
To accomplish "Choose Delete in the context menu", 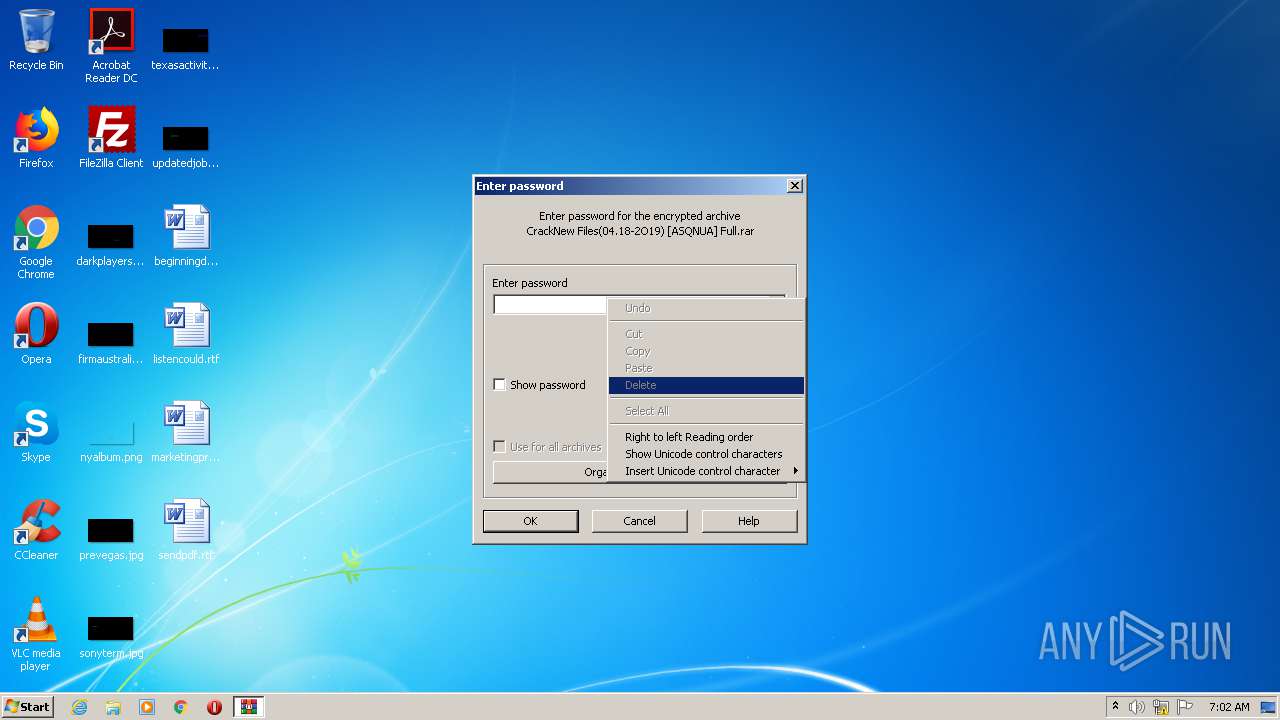I will (706, 385).
